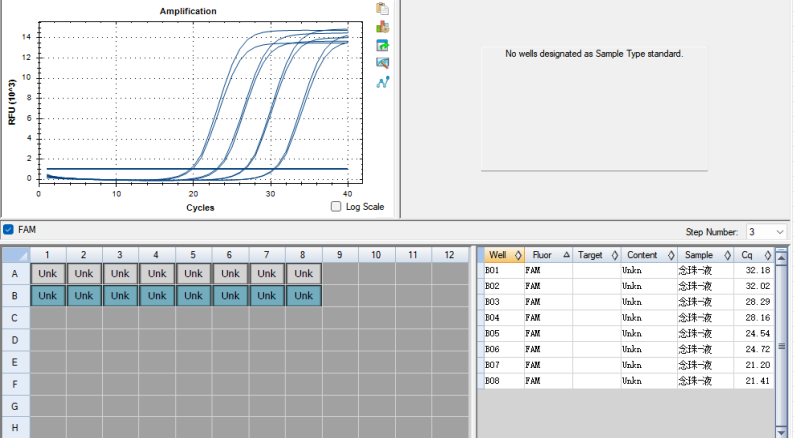
Task: Click the export chart window icon
Action: pos(382,46)
